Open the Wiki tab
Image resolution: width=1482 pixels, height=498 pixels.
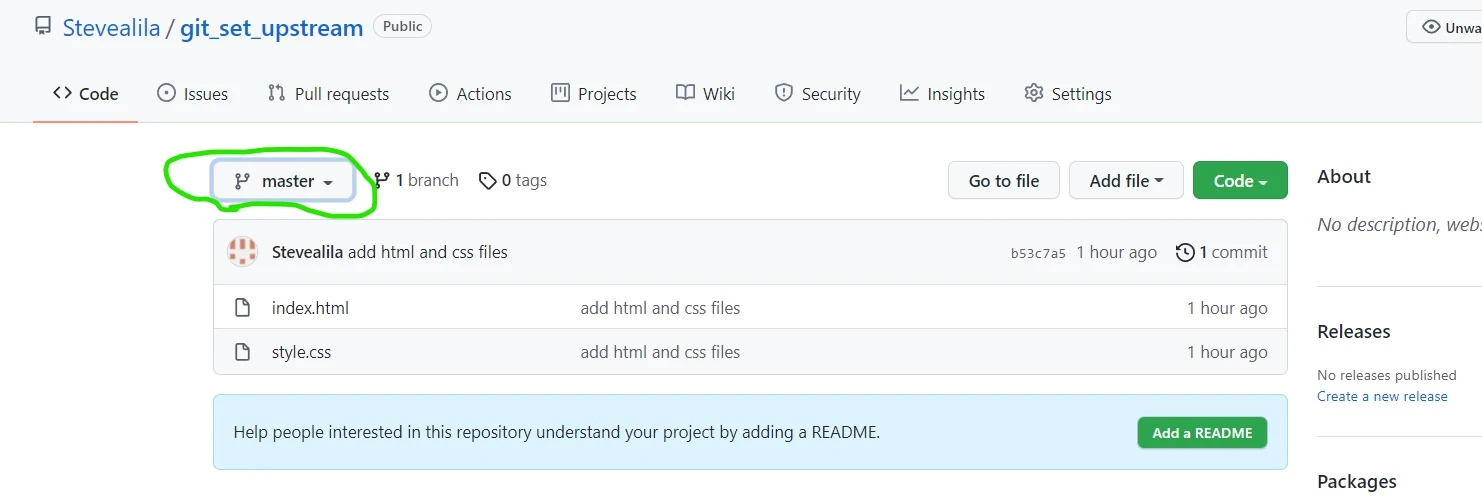(x=705, y=94)
